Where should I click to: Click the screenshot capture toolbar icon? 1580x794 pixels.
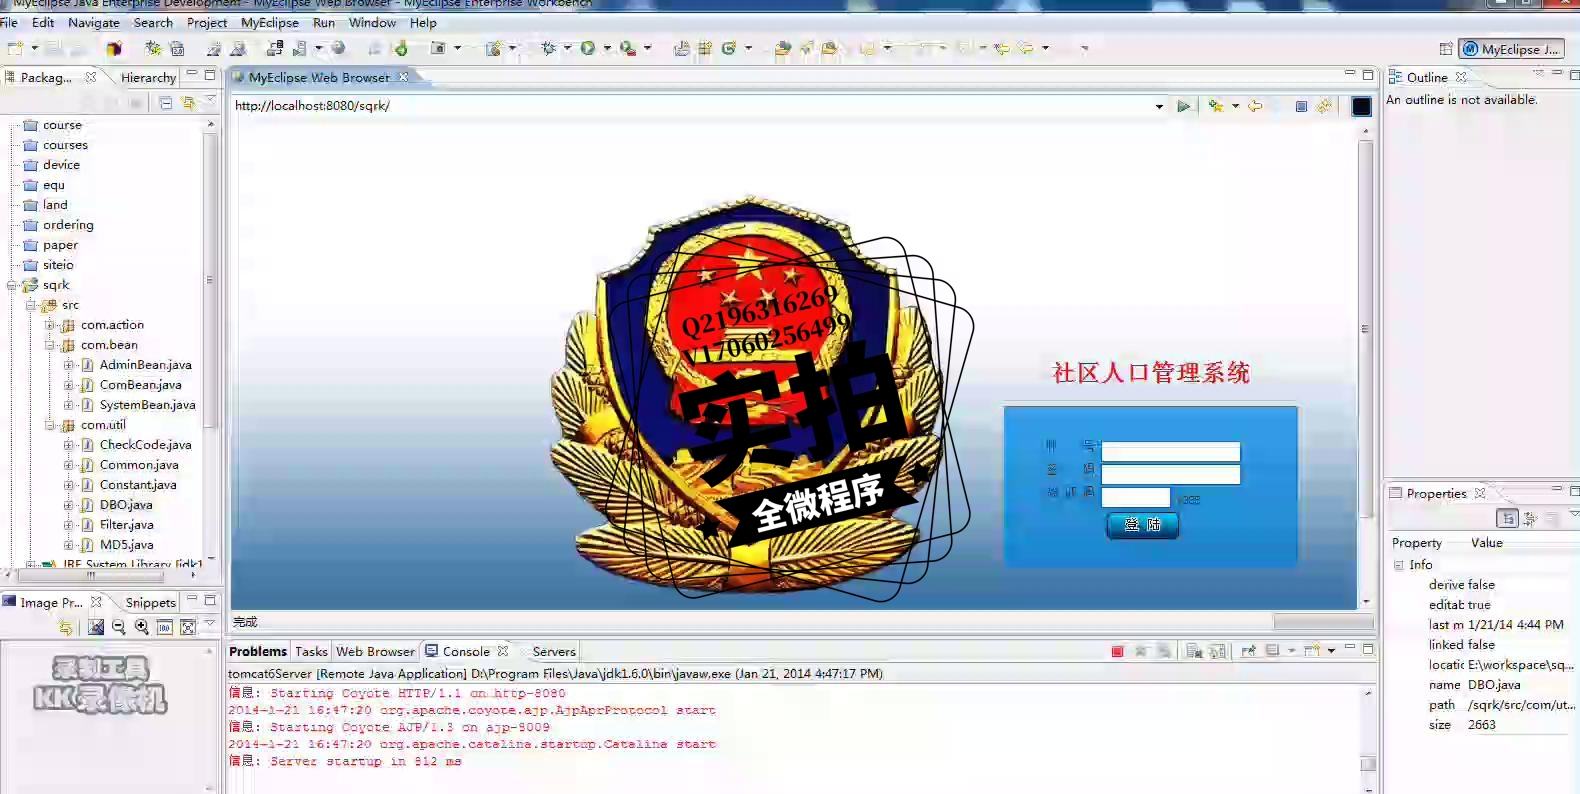click(x=438, y=48)
